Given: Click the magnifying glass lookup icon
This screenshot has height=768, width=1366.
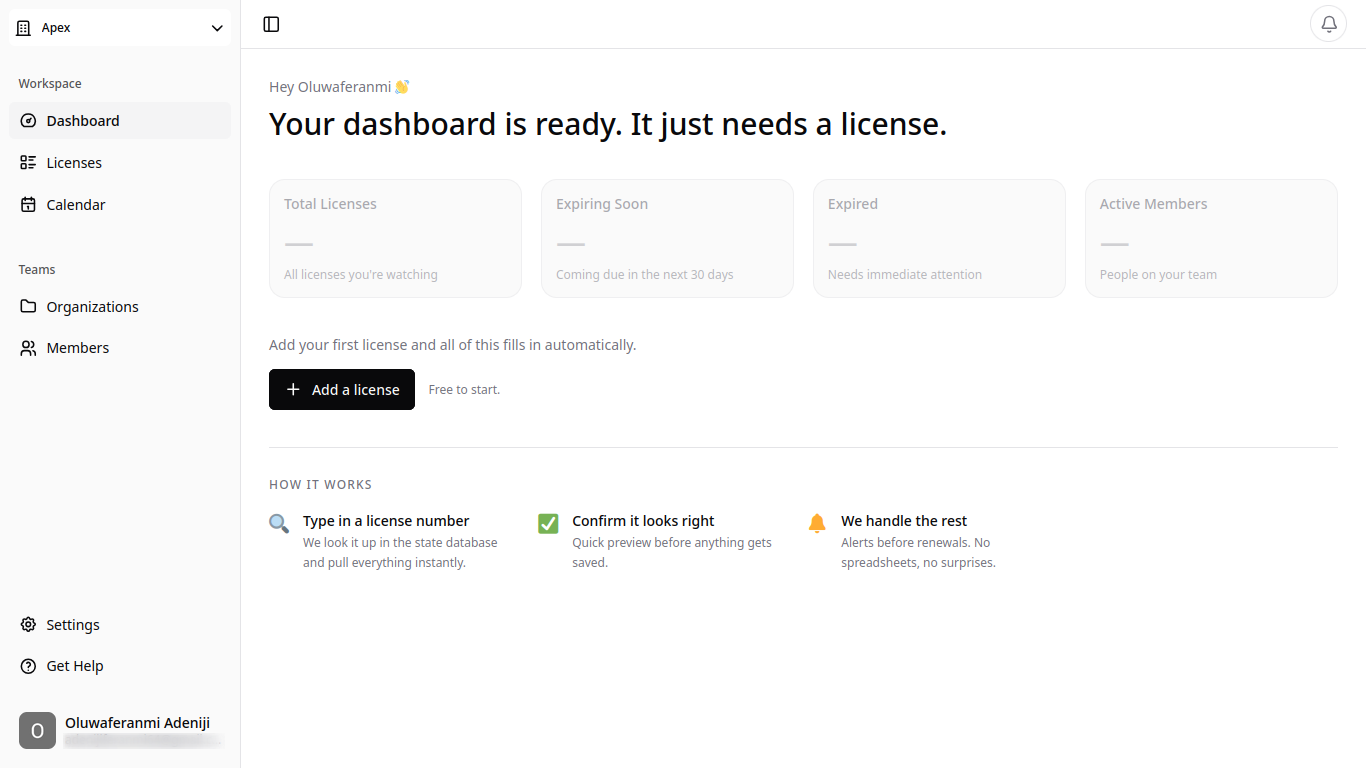Looking at the screenshot, I should click(x=279, y=523).
